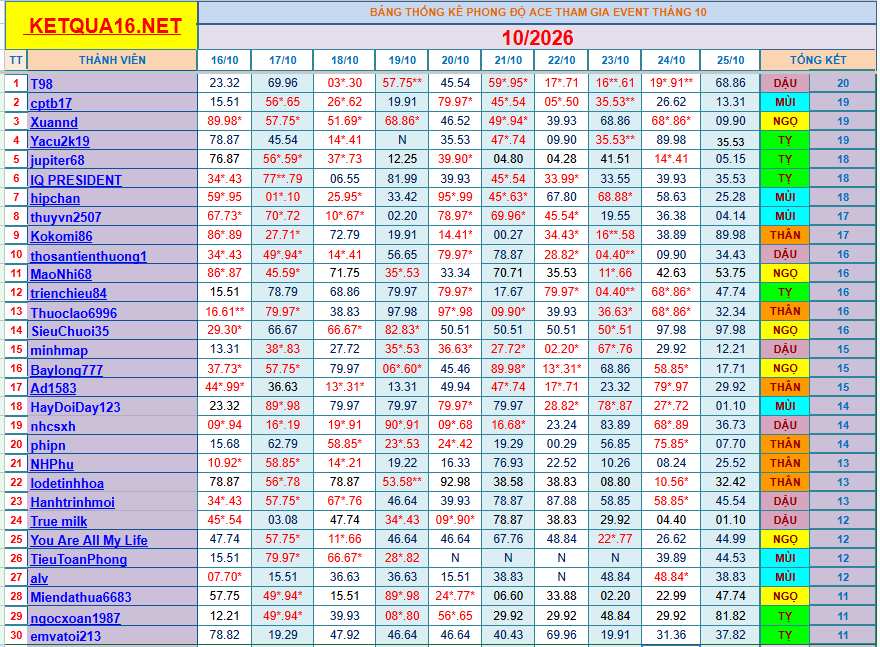Open the ngocxoan1987 member link
The image size is (880, 647).
coord(75,618)
